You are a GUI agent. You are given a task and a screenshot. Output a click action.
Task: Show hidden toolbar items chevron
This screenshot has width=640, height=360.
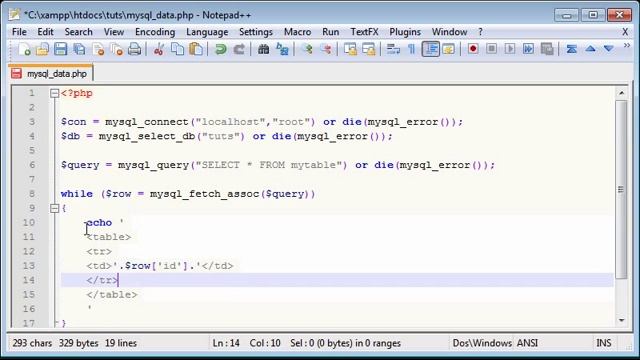pos(627,46)
